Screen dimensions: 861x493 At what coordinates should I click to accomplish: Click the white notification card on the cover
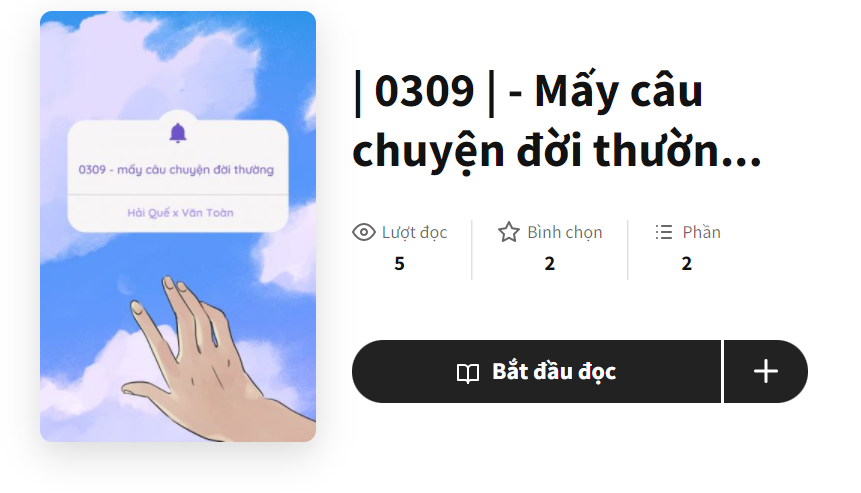[178, 176]
